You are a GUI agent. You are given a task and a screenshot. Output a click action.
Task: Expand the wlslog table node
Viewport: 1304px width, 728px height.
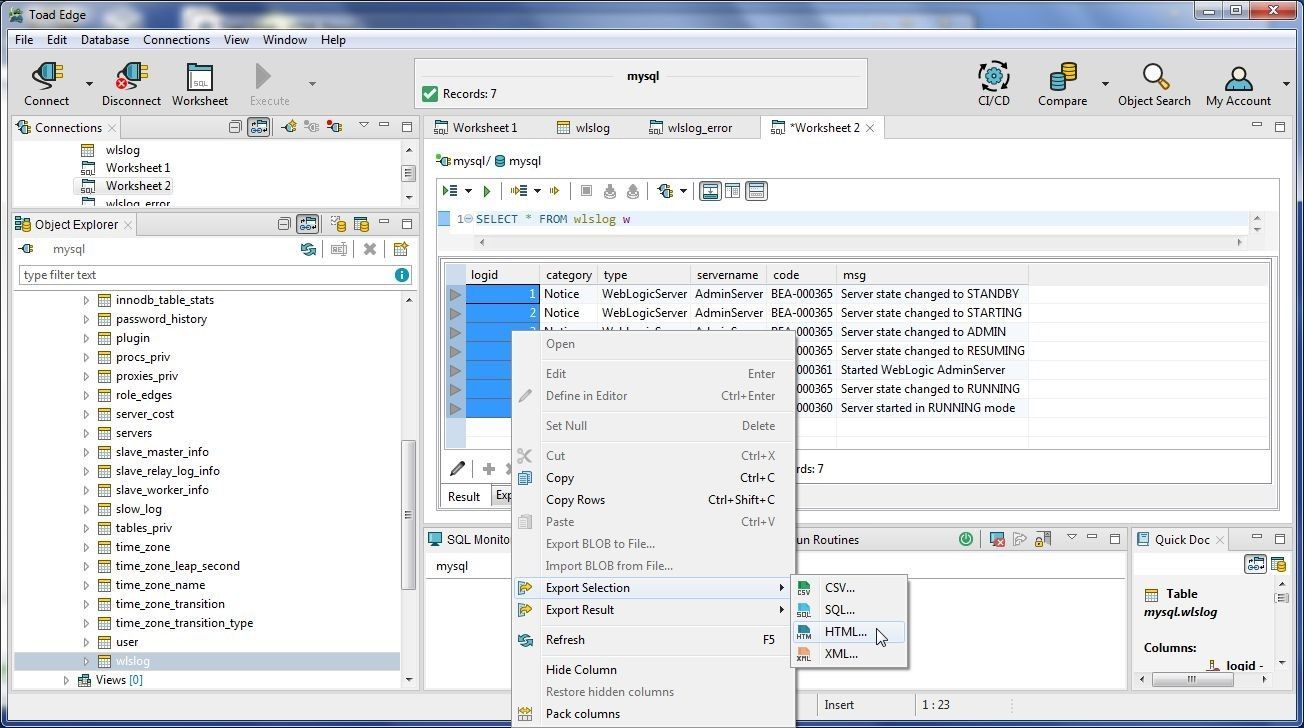(86, 661)
